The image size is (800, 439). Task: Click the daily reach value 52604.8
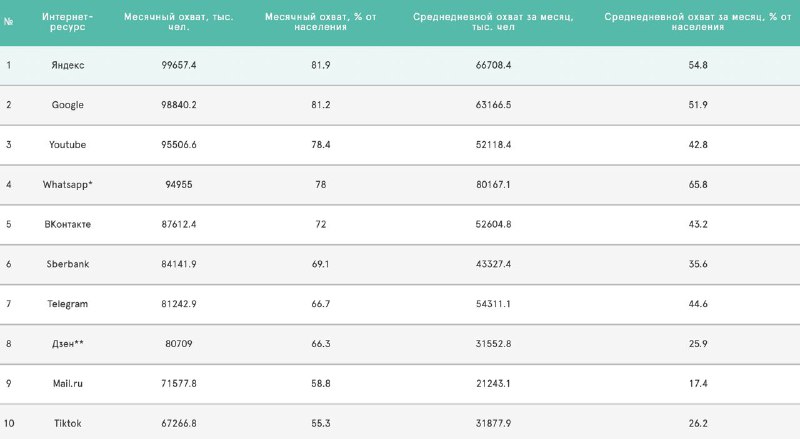(493, 224)
